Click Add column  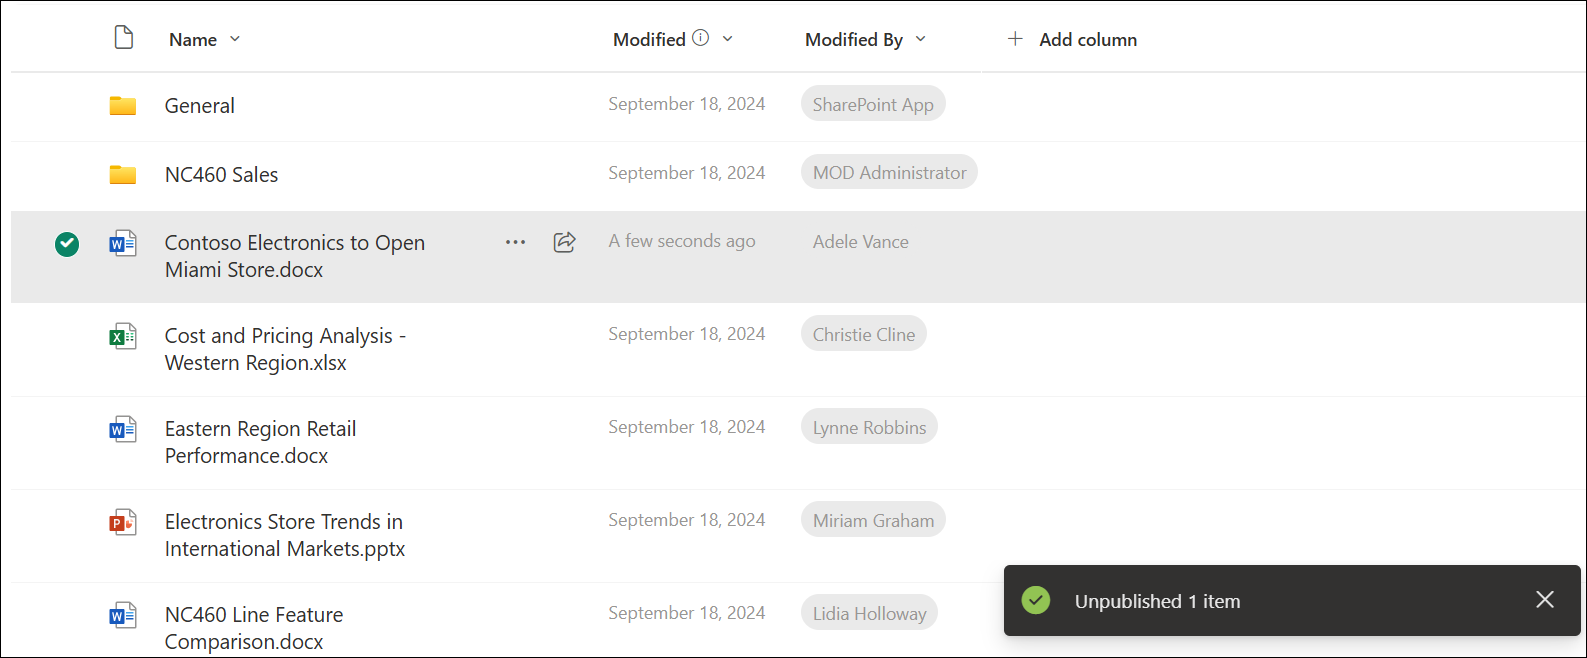pos(1072,39)
